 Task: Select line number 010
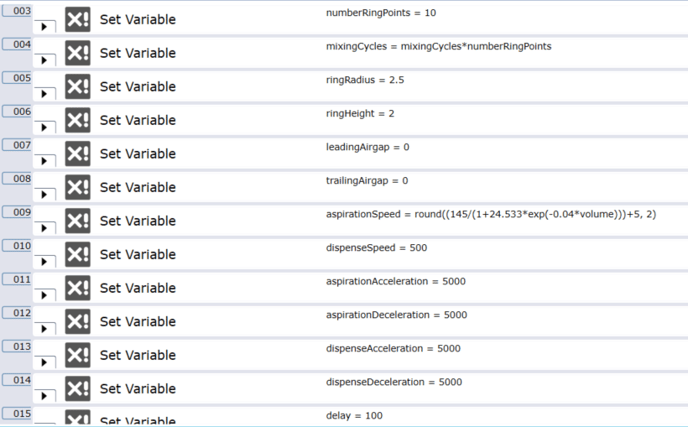click(x=17, y=245)
